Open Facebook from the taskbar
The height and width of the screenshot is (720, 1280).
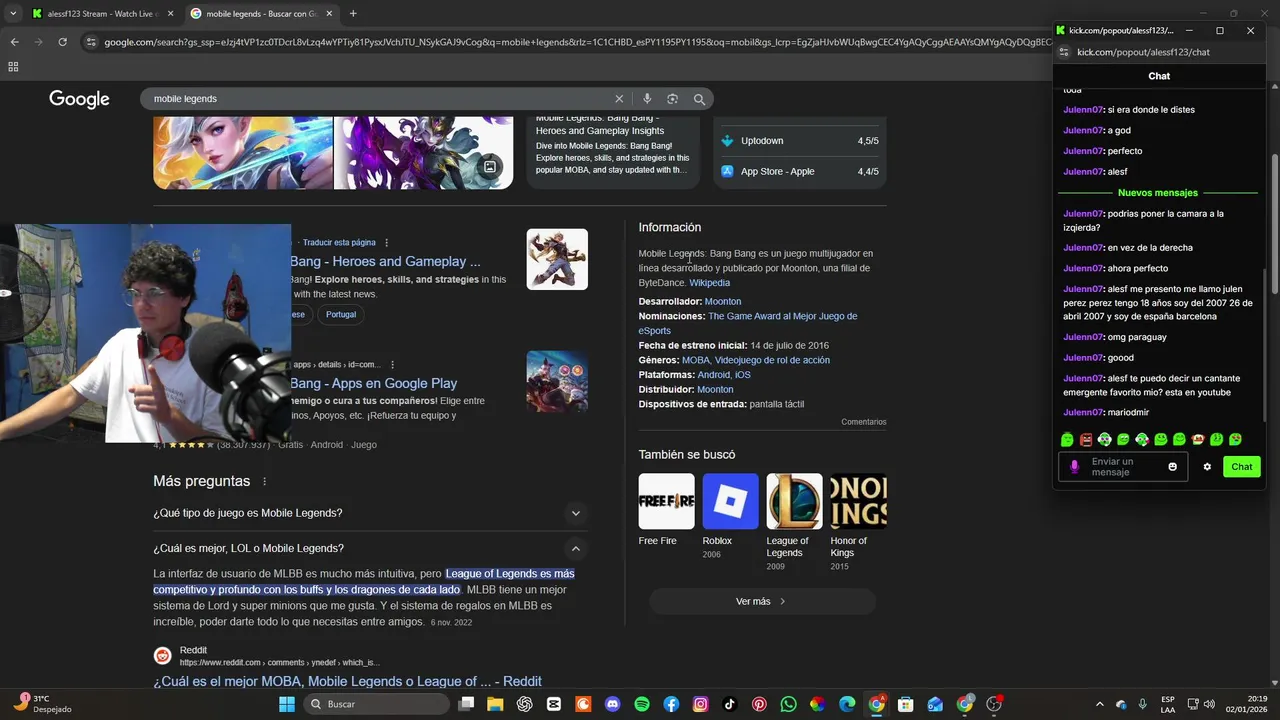point(671,704)
